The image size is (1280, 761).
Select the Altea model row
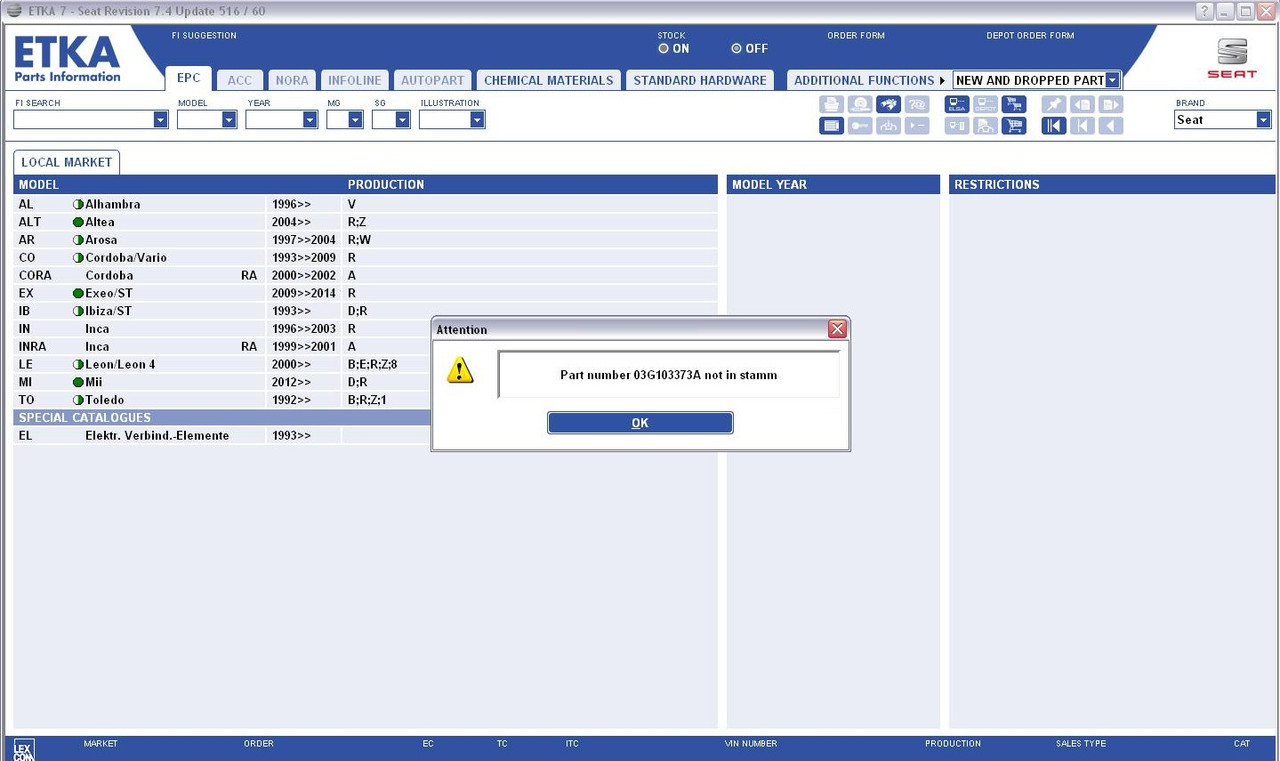pos(365,222)
